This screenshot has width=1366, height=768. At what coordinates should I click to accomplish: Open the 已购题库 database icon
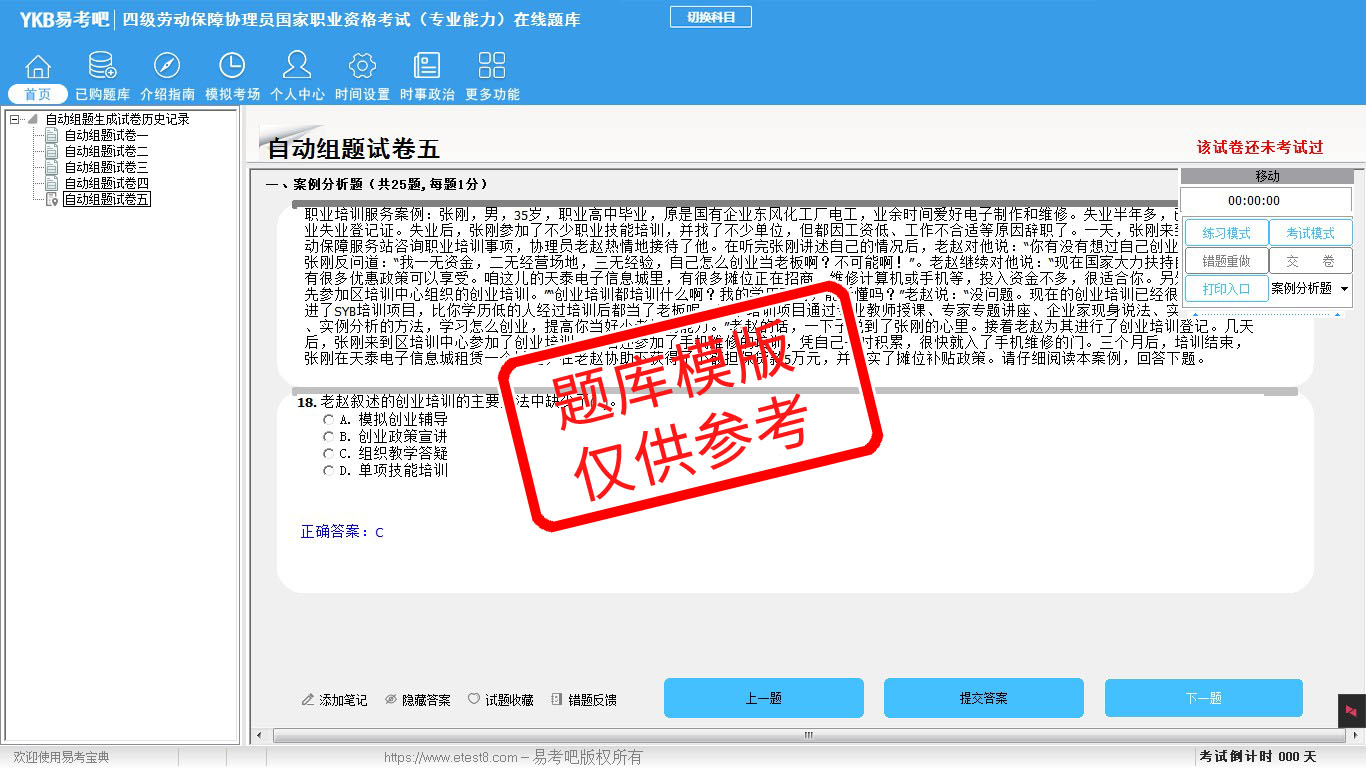102,67
